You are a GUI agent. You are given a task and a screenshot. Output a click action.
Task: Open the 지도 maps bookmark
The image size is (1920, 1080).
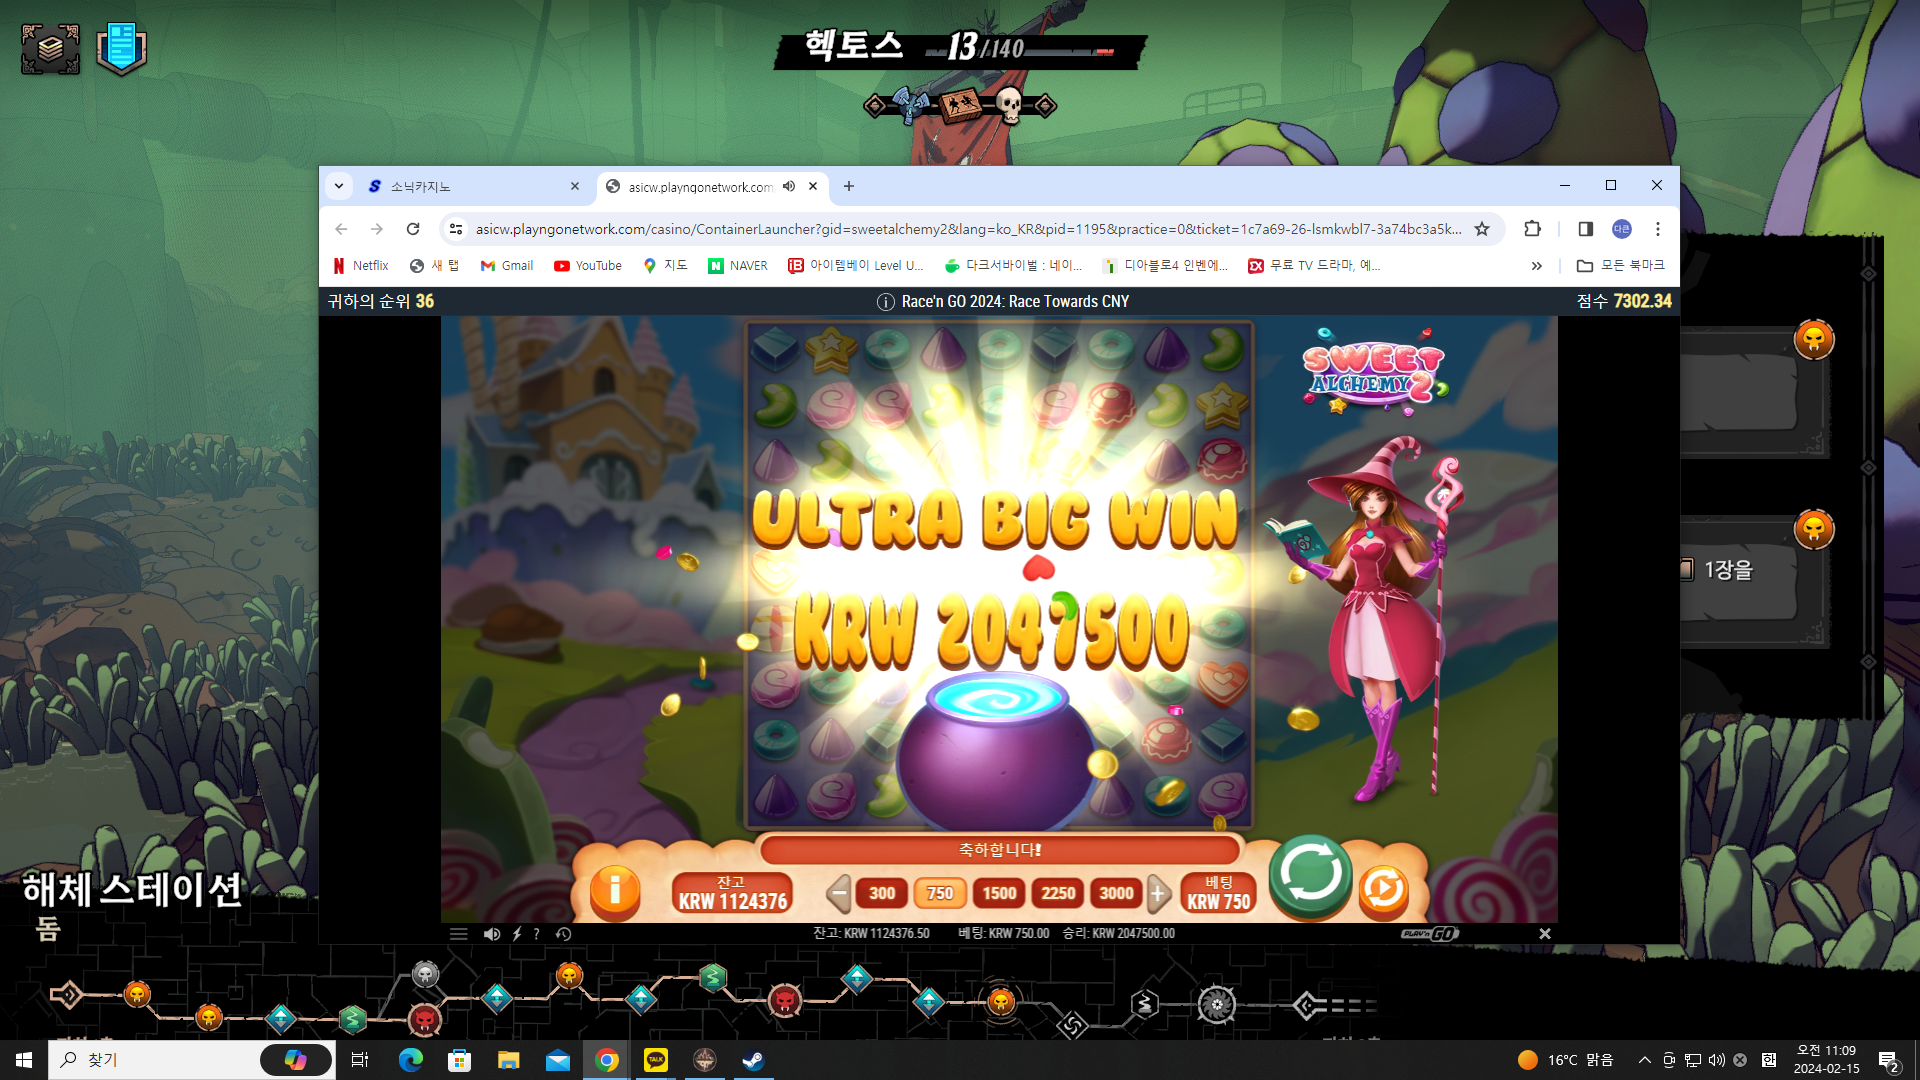point(665,266)
